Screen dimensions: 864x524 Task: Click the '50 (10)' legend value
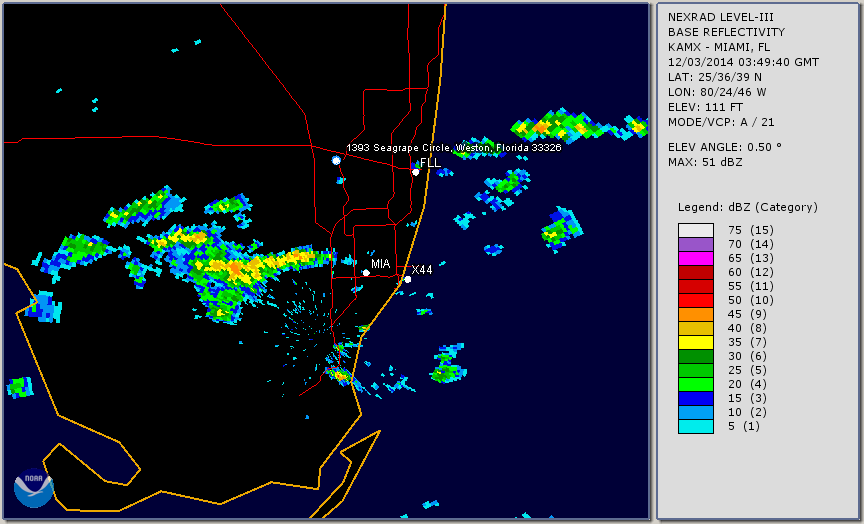[750, 300]
